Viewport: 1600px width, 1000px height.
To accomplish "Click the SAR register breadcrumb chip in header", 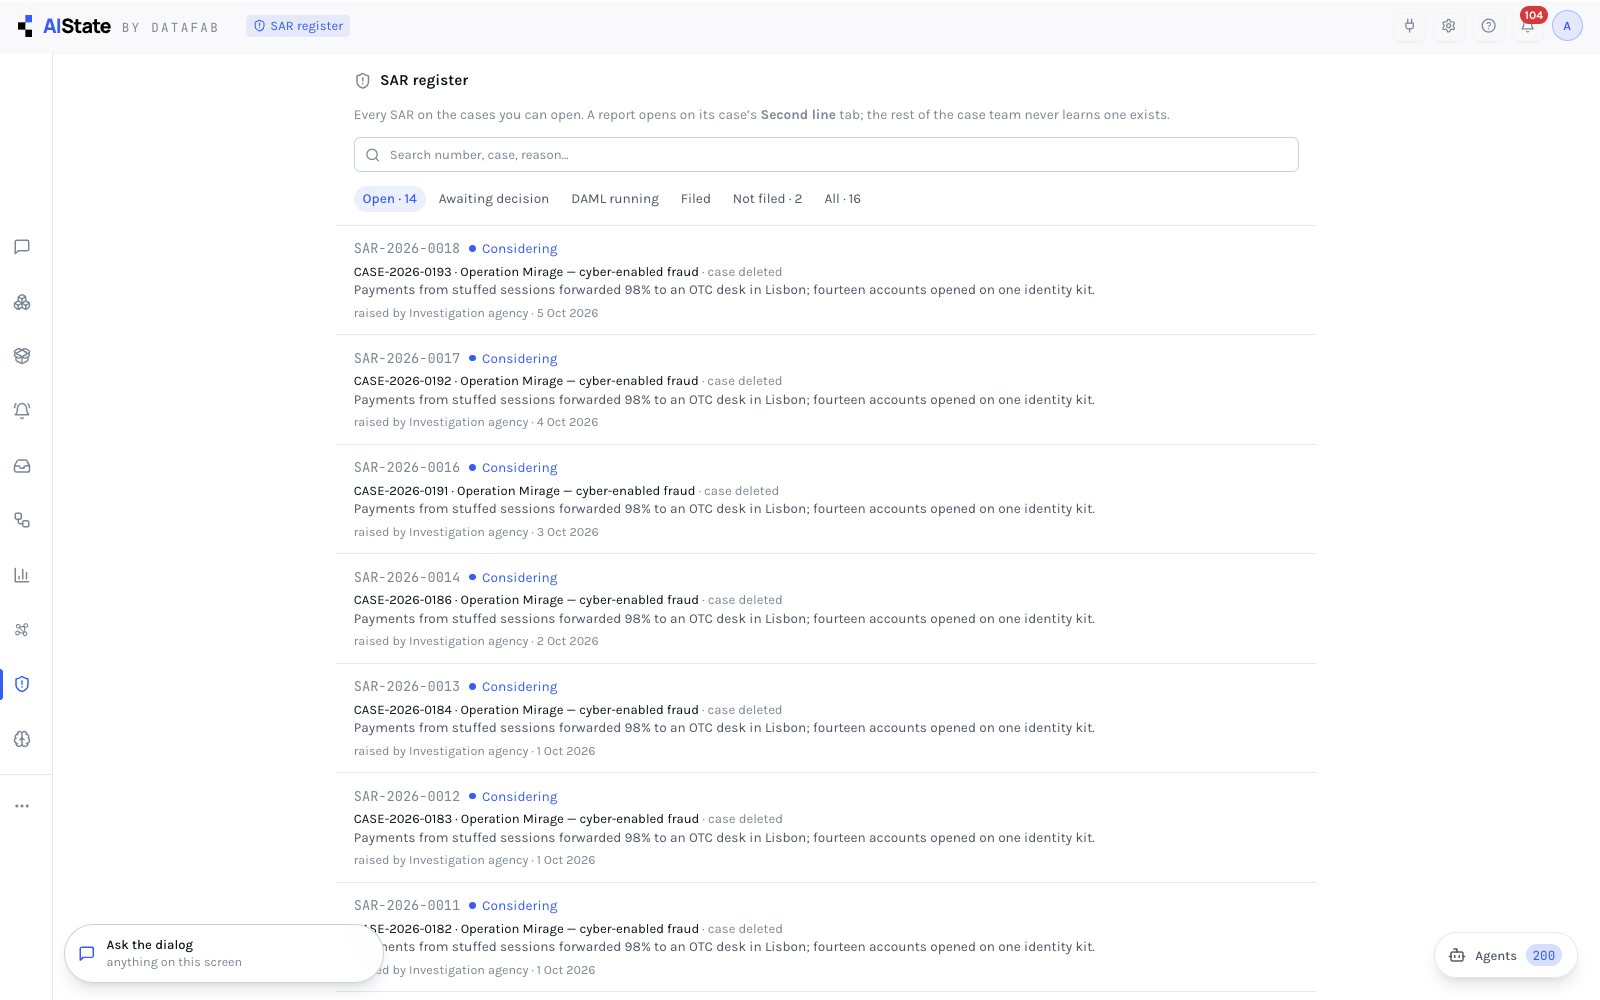I will click(x=298, y=26).
